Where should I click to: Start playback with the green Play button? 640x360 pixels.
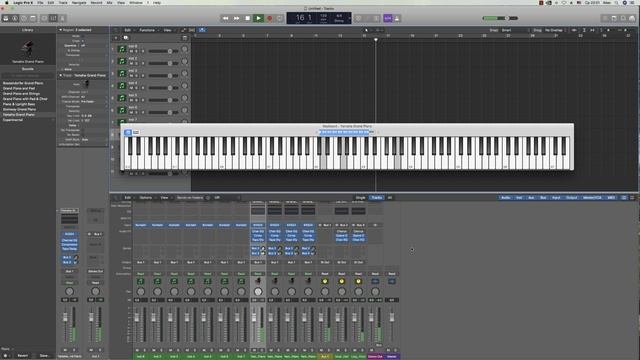tap(258, 18)
